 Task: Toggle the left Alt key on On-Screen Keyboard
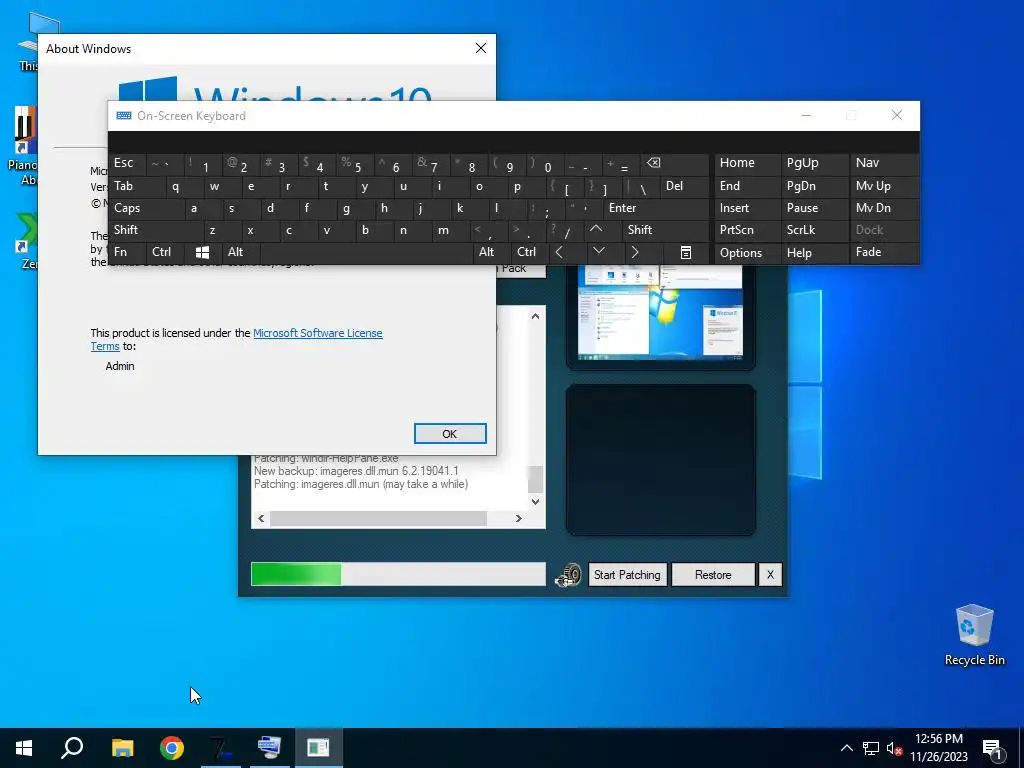(x=240, y=252)
